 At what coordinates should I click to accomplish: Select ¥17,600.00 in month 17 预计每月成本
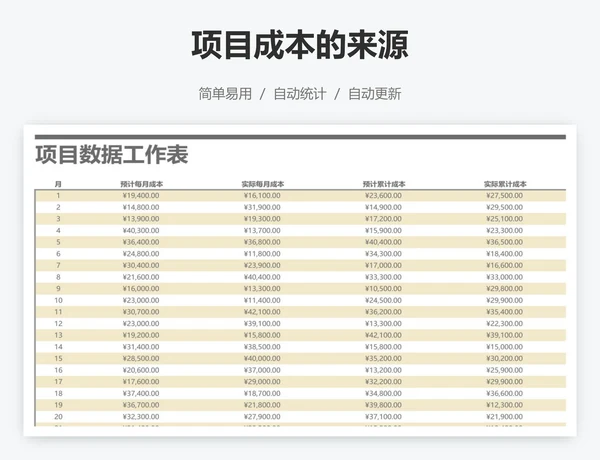click(x=141, y=382)
